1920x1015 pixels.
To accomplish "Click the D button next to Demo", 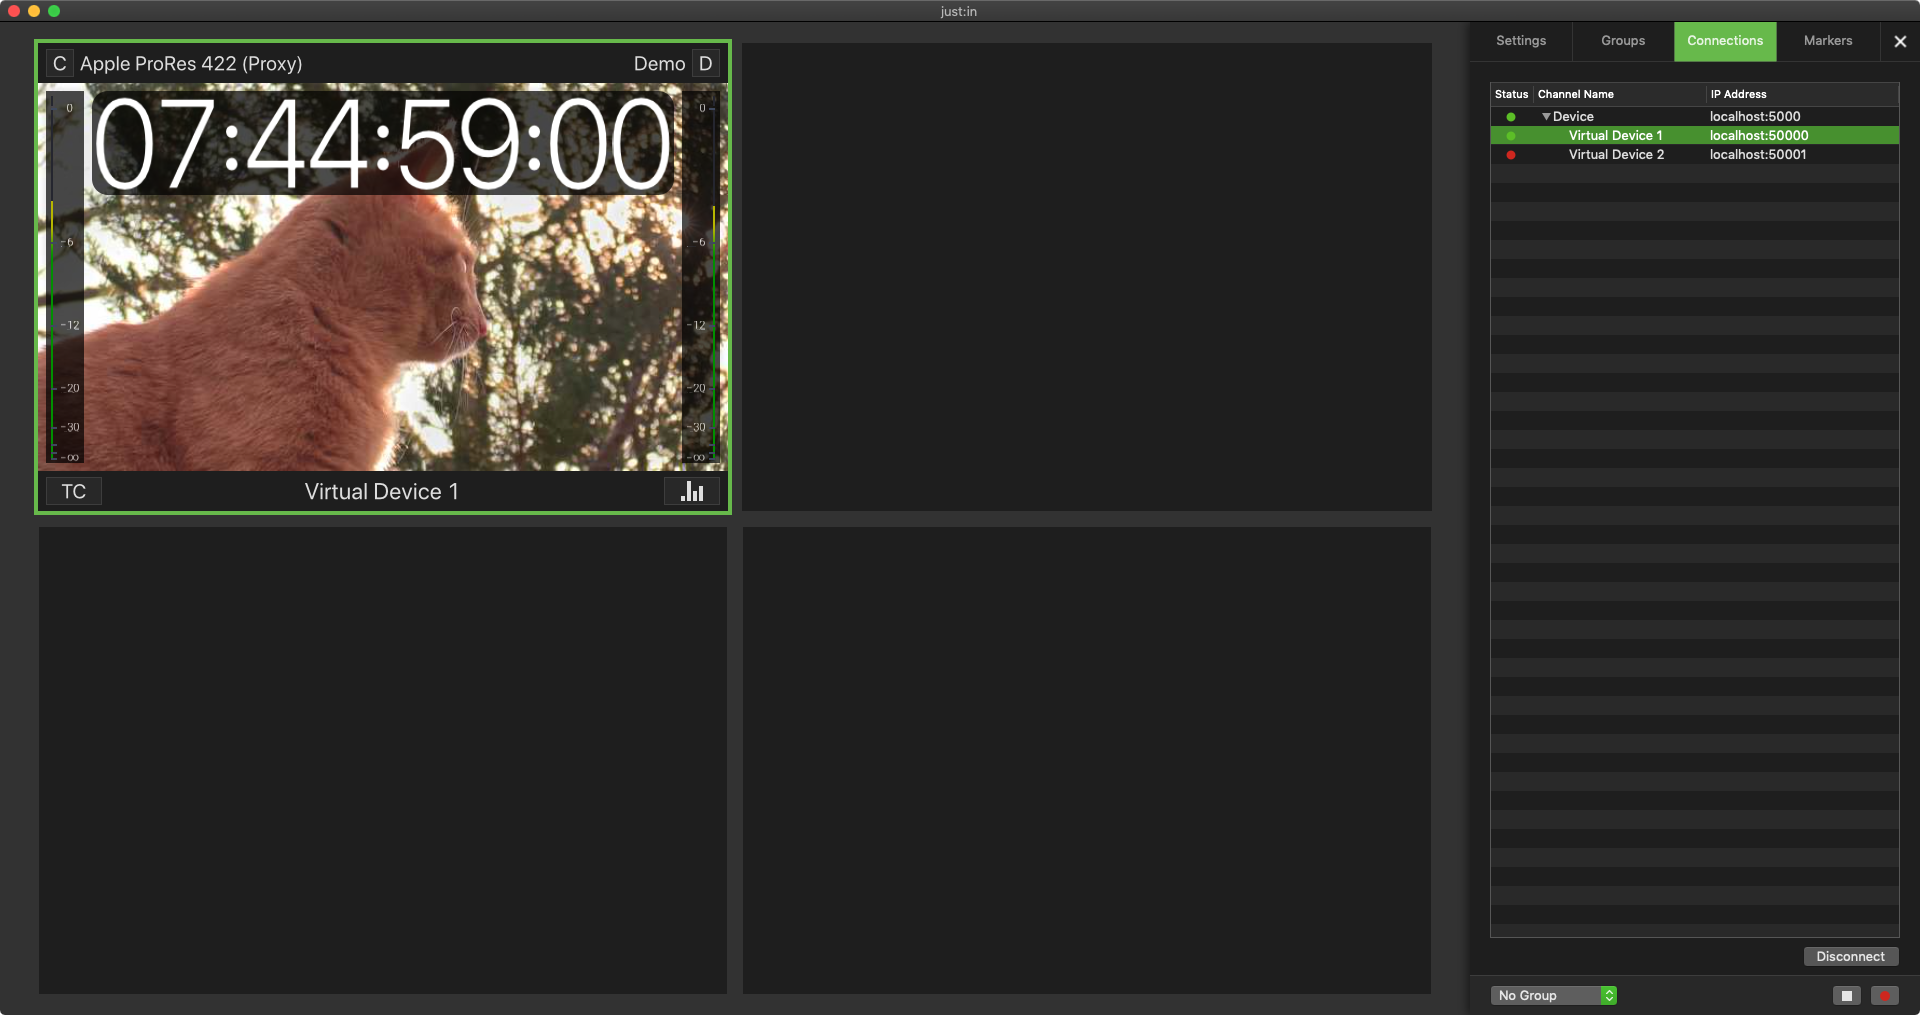I will click(706, 64).
